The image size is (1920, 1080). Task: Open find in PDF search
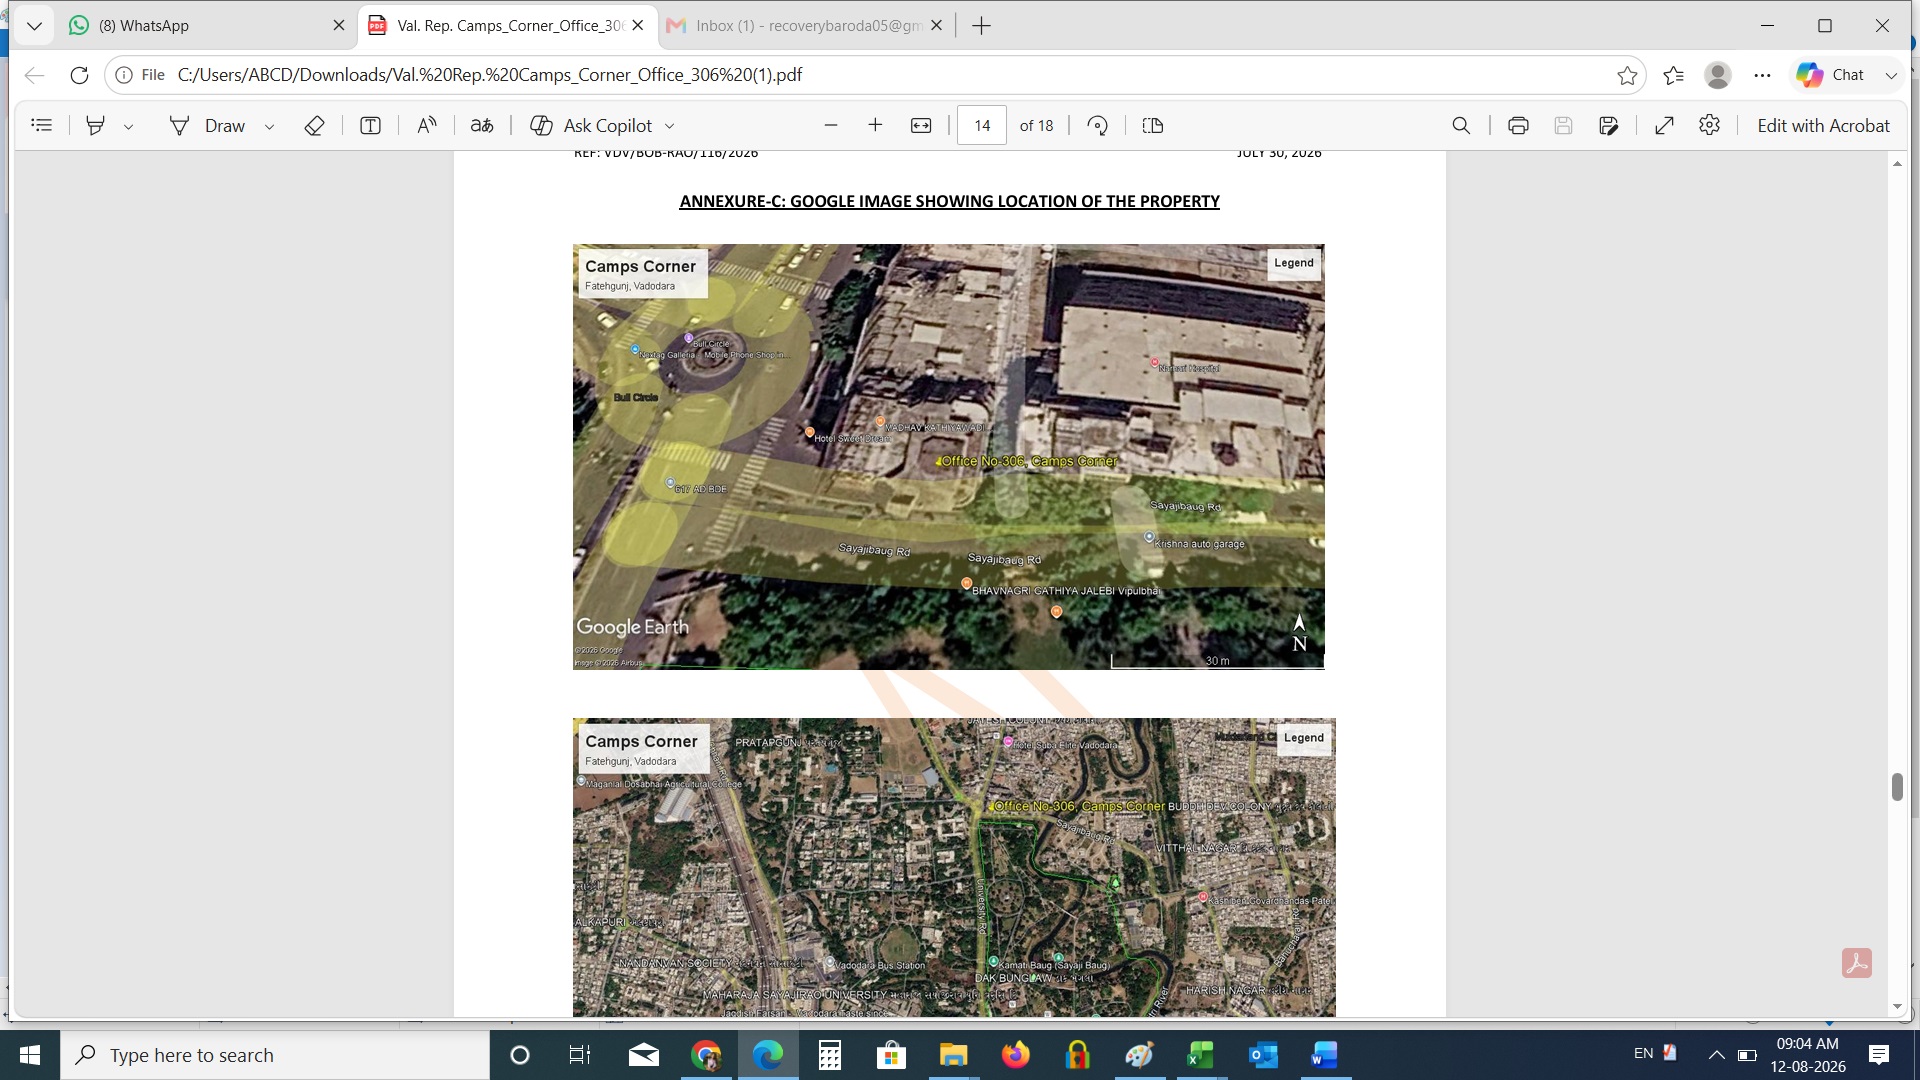click(1461, 125)
